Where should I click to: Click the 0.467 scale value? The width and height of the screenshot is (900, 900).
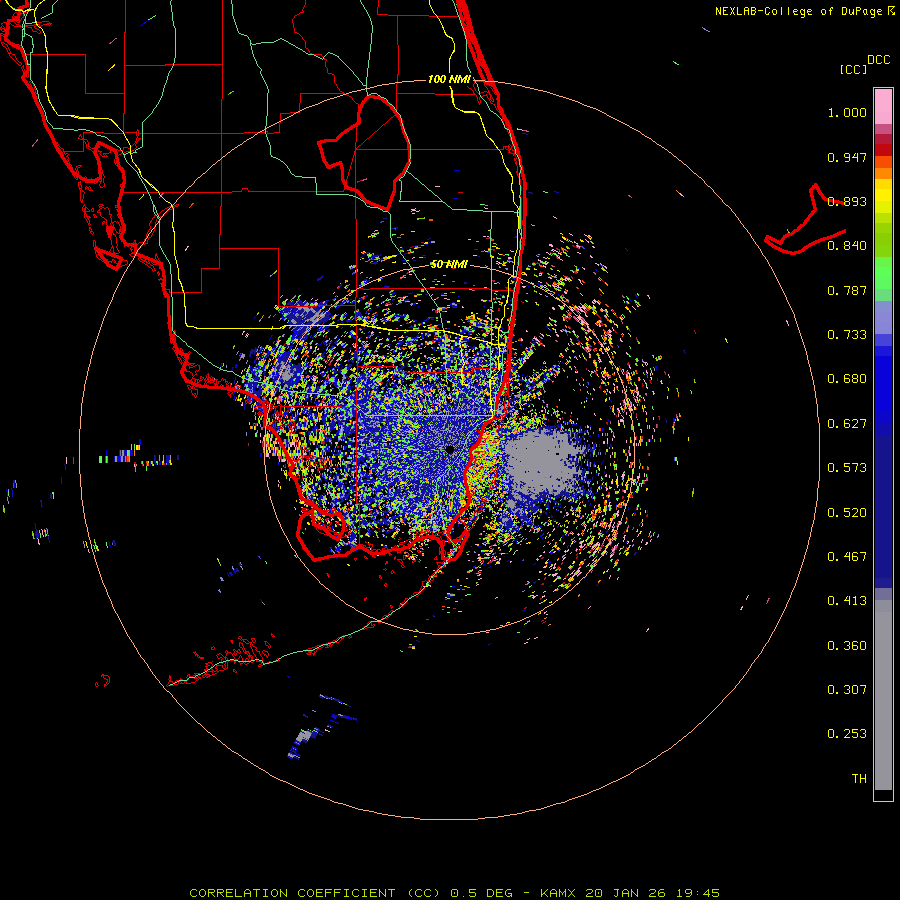[847, 557]
